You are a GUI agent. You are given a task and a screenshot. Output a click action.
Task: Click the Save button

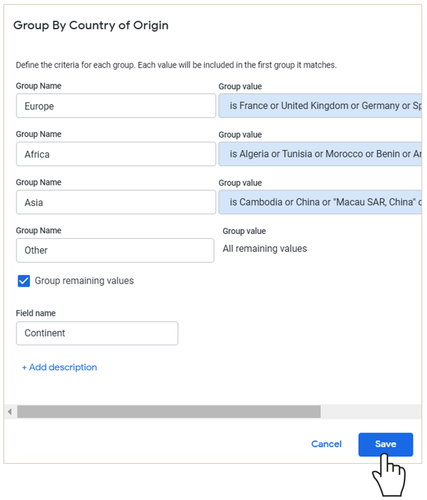tap(386, 444)
